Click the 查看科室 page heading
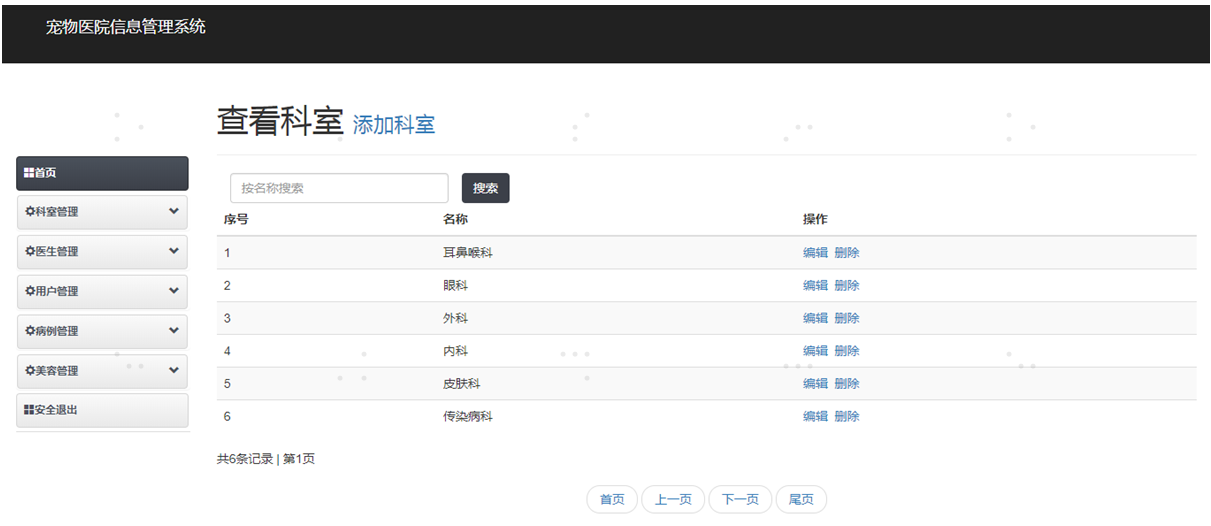Viewport: 1211px width, 526px height. click(280, 121)
